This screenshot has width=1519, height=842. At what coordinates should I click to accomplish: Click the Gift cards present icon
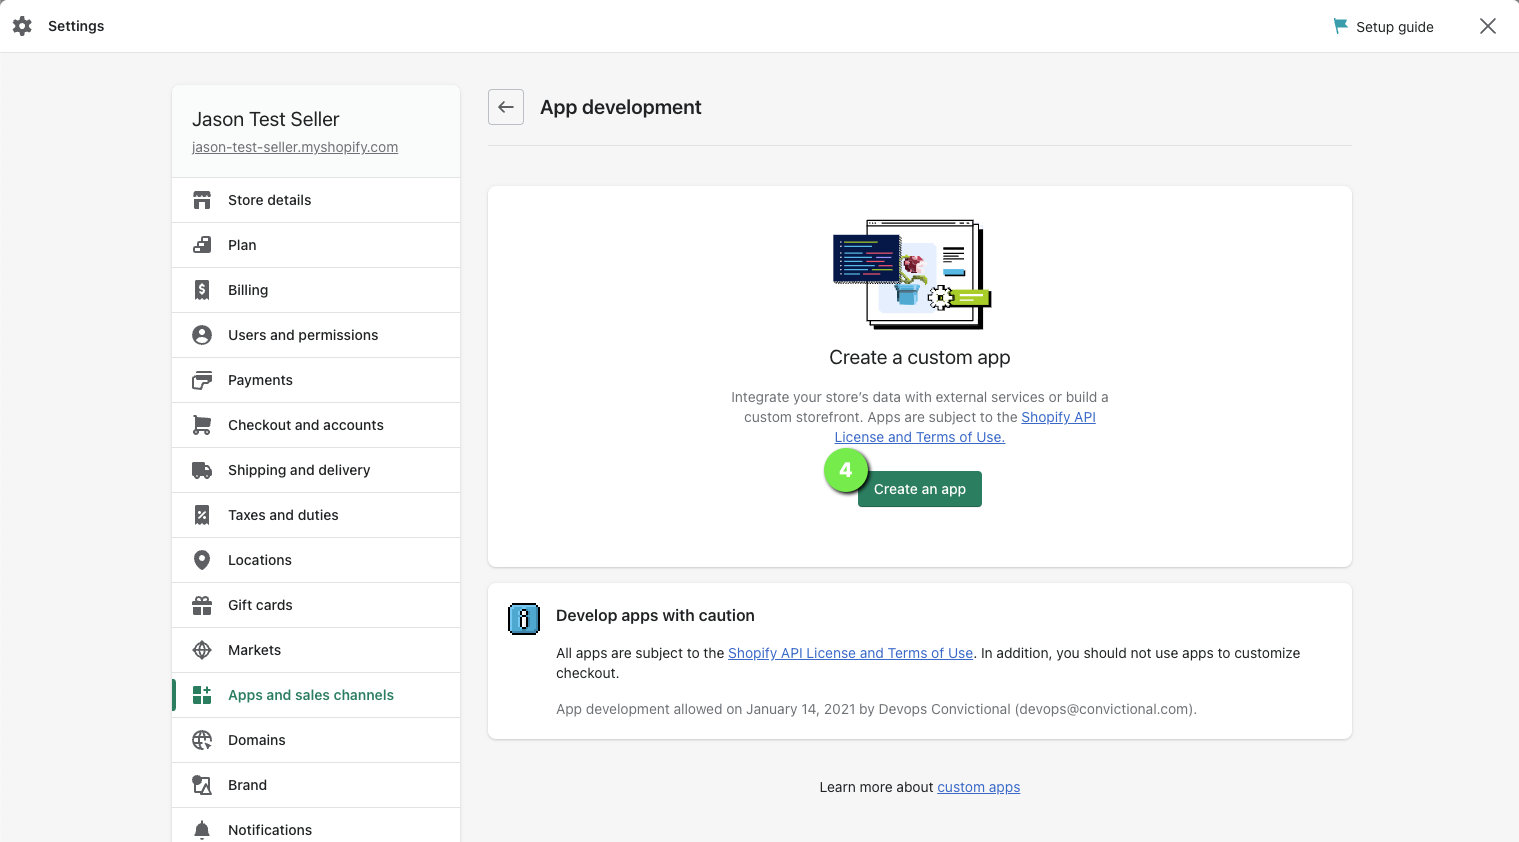tap(202, 605)
